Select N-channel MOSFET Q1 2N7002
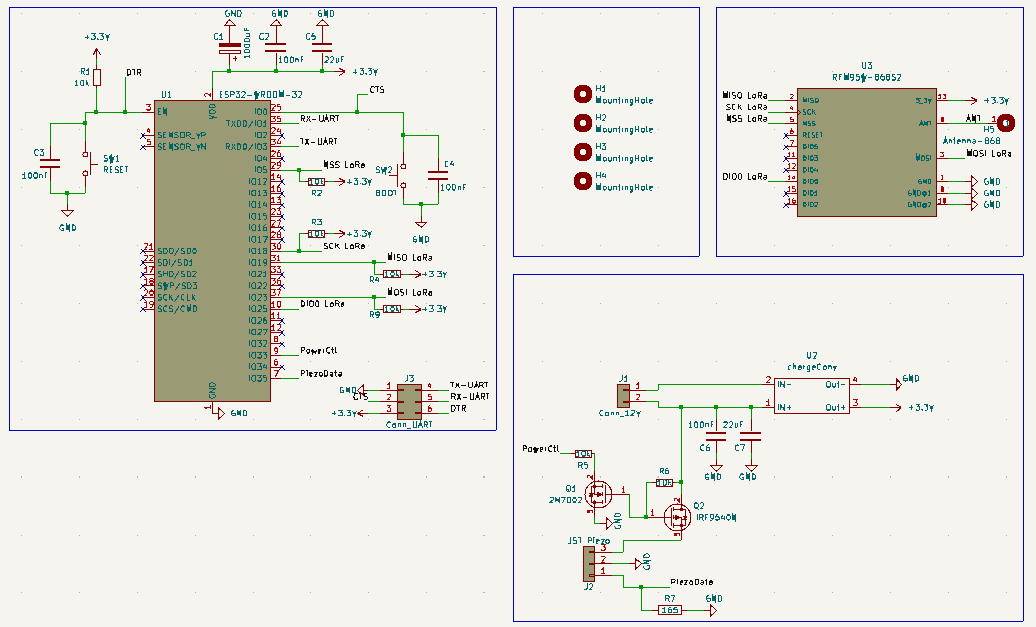The image size is (1036, 627). click(x=597, y=493)
